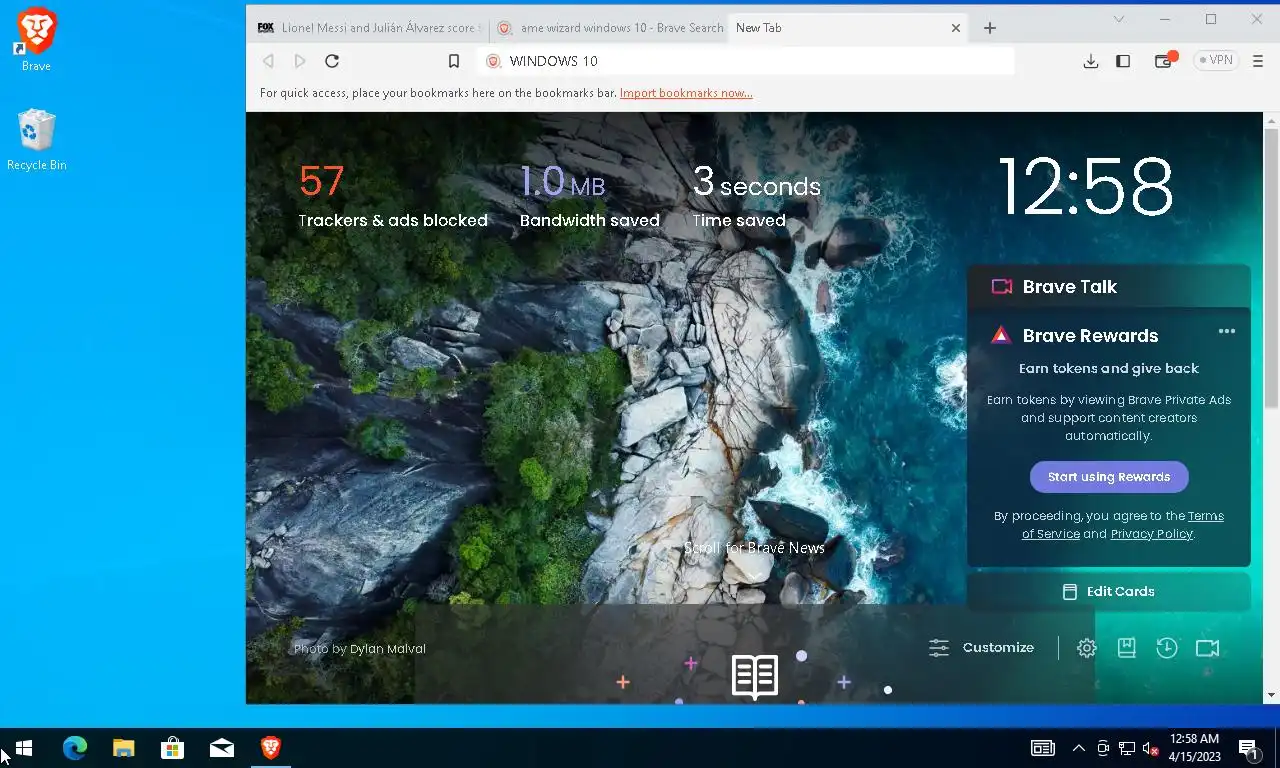Open a new tab with plus button

[990, 28]
